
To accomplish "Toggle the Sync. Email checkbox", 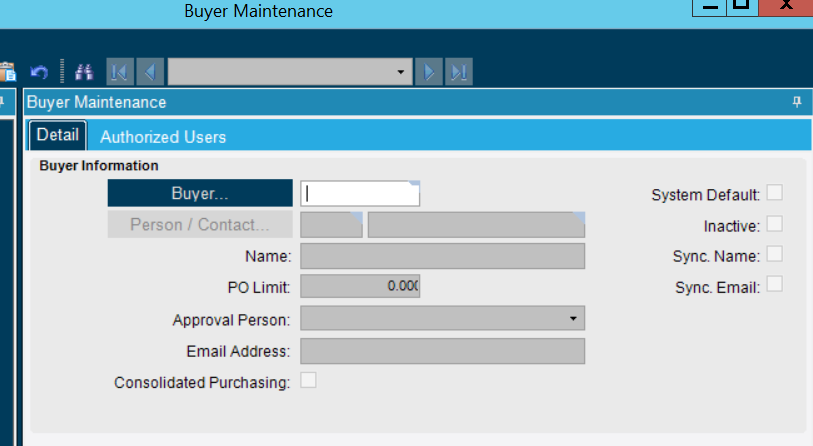I will (775, 284).
